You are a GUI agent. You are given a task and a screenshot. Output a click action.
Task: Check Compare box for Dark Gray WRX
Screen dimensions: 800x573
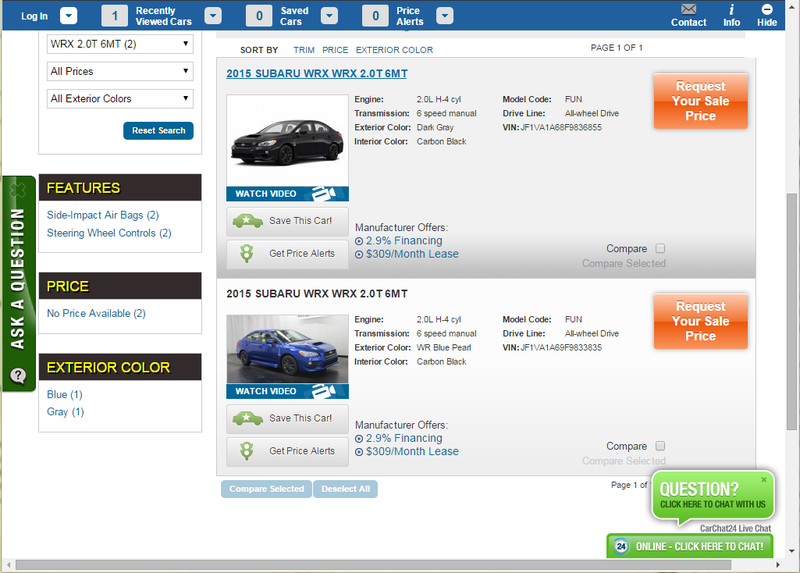[x=660, y=248]
